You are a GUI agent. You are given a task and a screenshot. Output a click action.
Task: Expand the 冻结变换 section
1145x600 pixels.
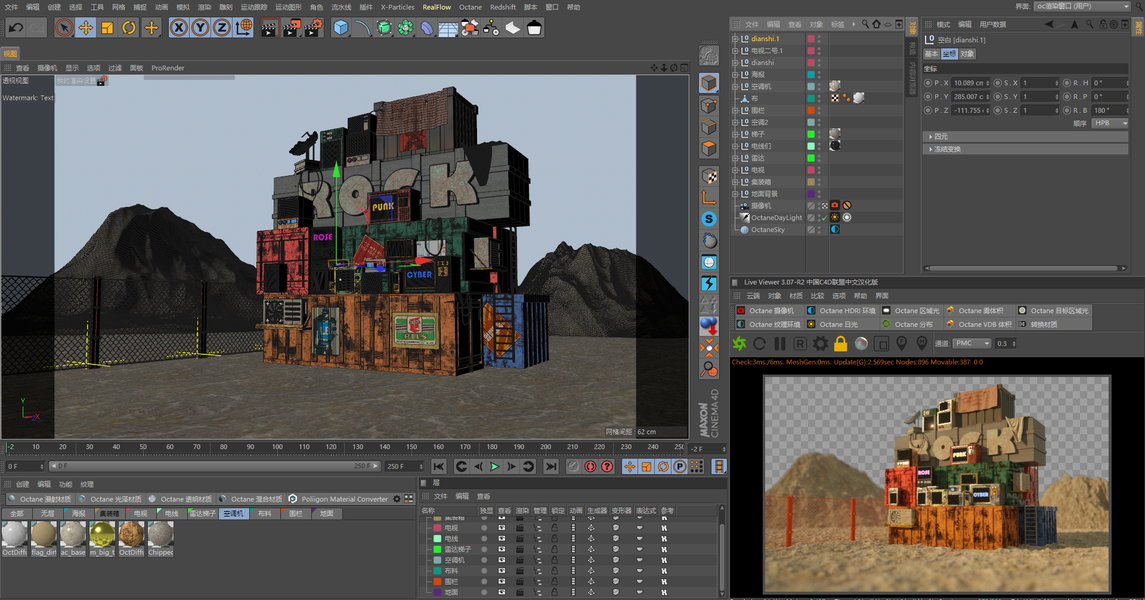[1026, 149]
